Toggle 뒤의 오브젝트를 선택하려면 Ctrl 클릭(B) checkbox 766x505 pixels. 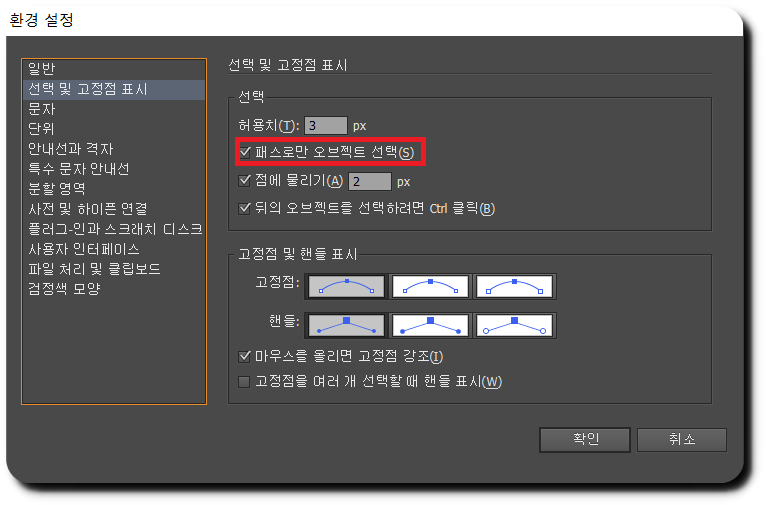(244, 209)
